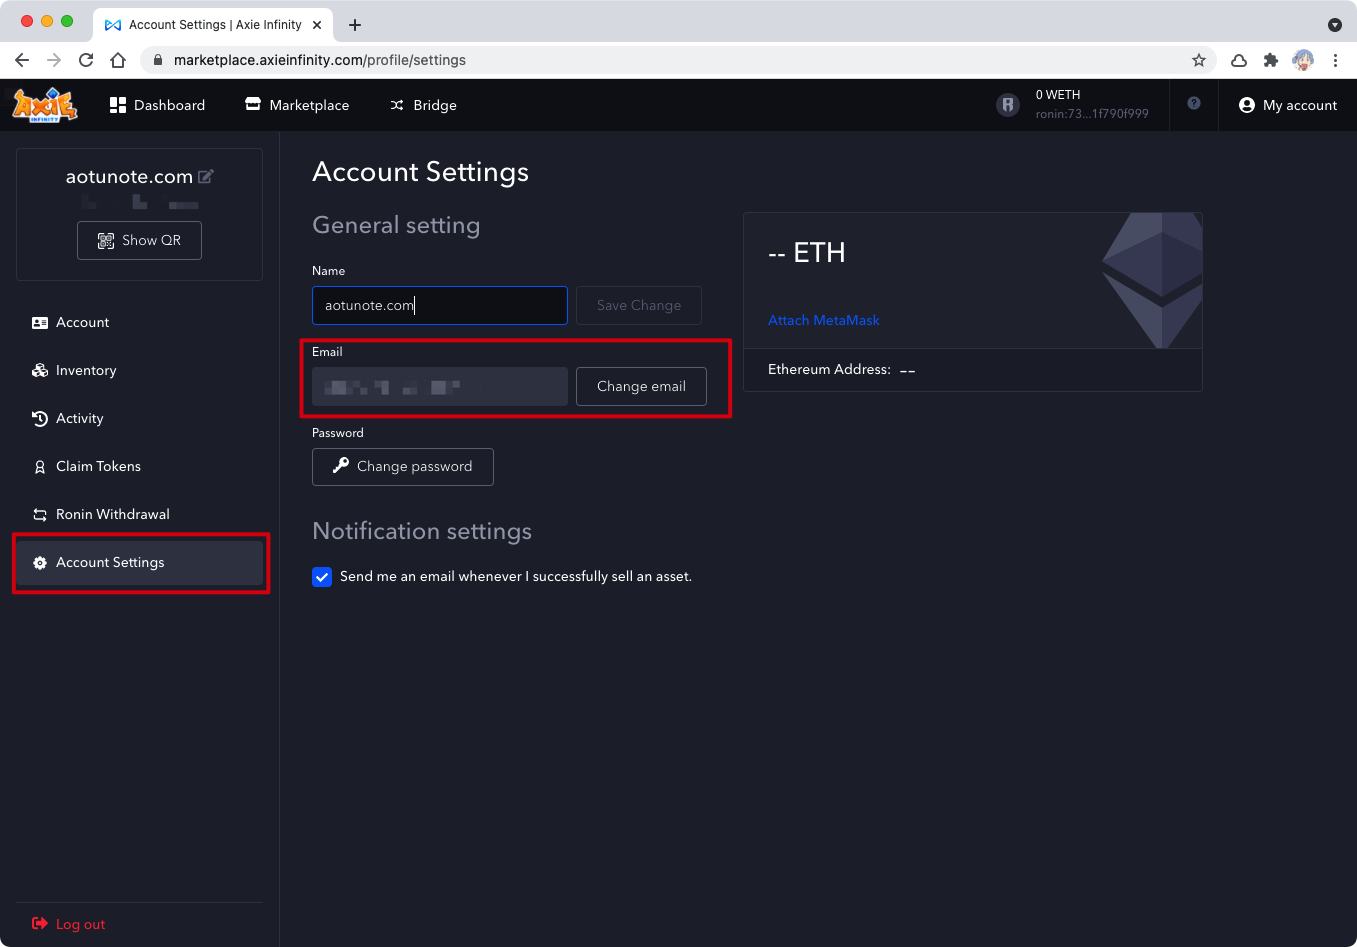Click the -- ETH balance text

click(807, 252)
